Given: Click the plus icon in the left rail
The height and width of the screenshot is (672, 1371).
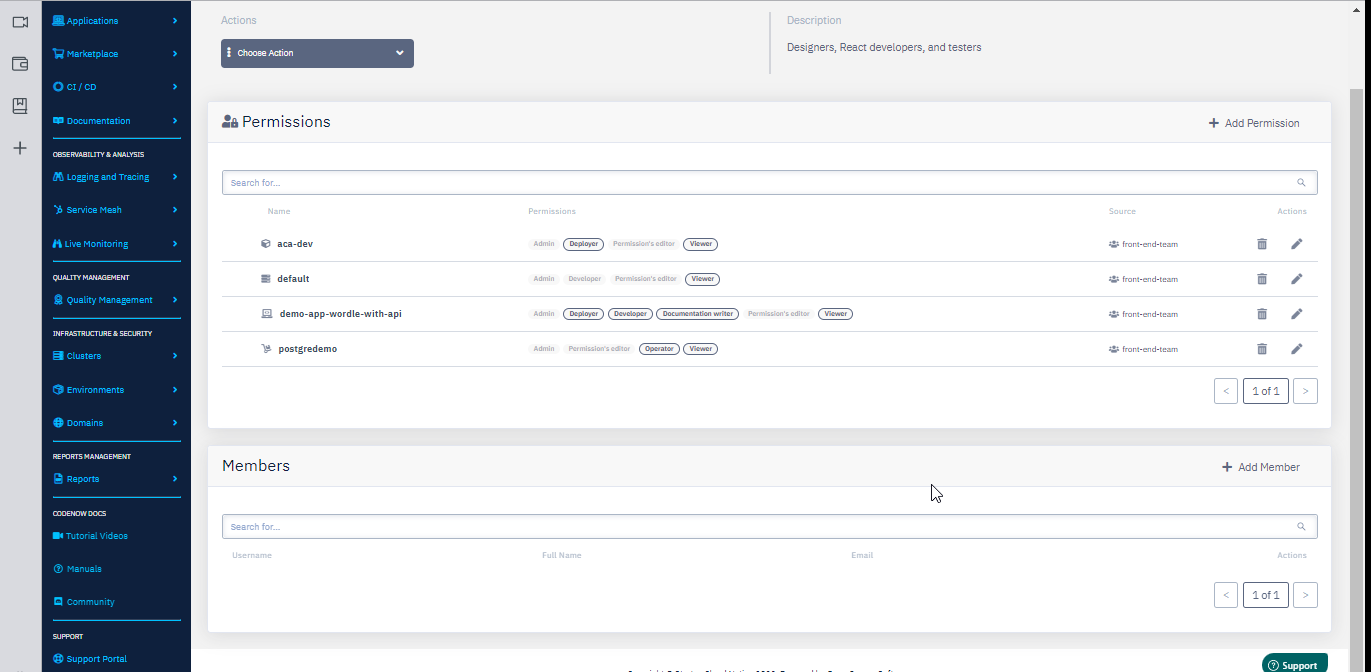Looking at the screenshot, I should point(20,148).
